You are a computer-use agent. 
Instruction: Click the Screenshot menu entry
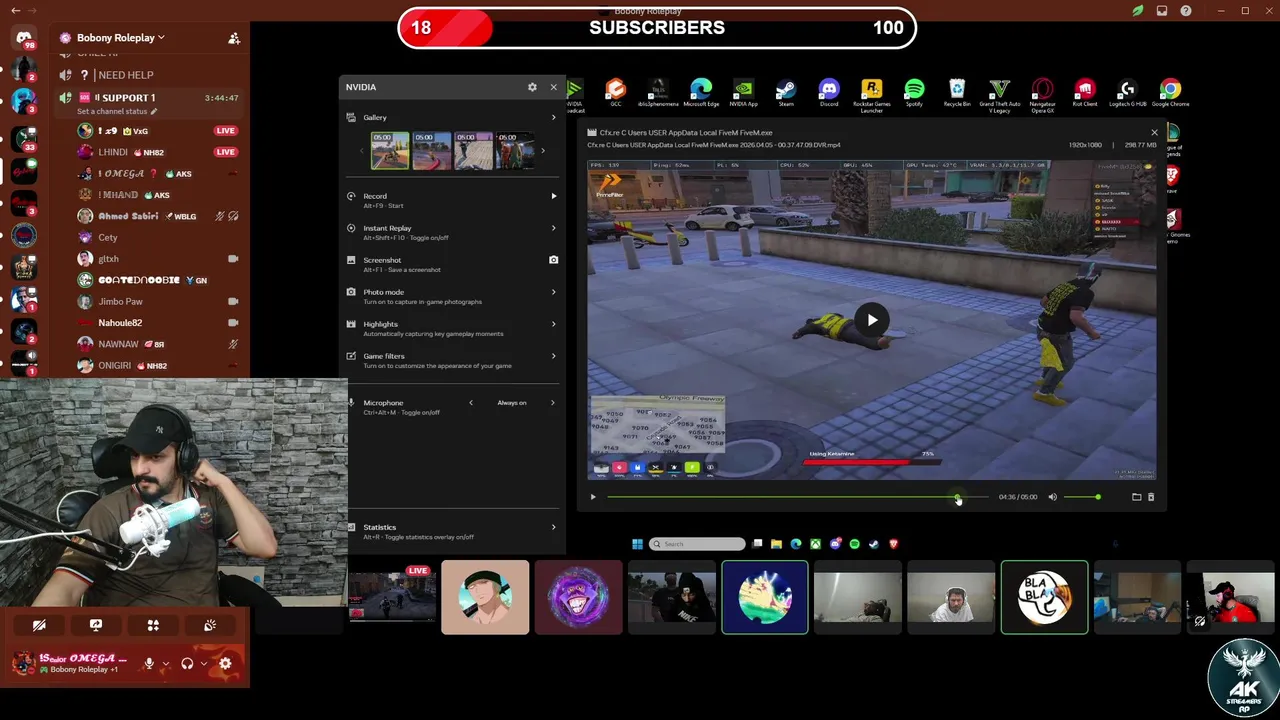coord(452,264)
